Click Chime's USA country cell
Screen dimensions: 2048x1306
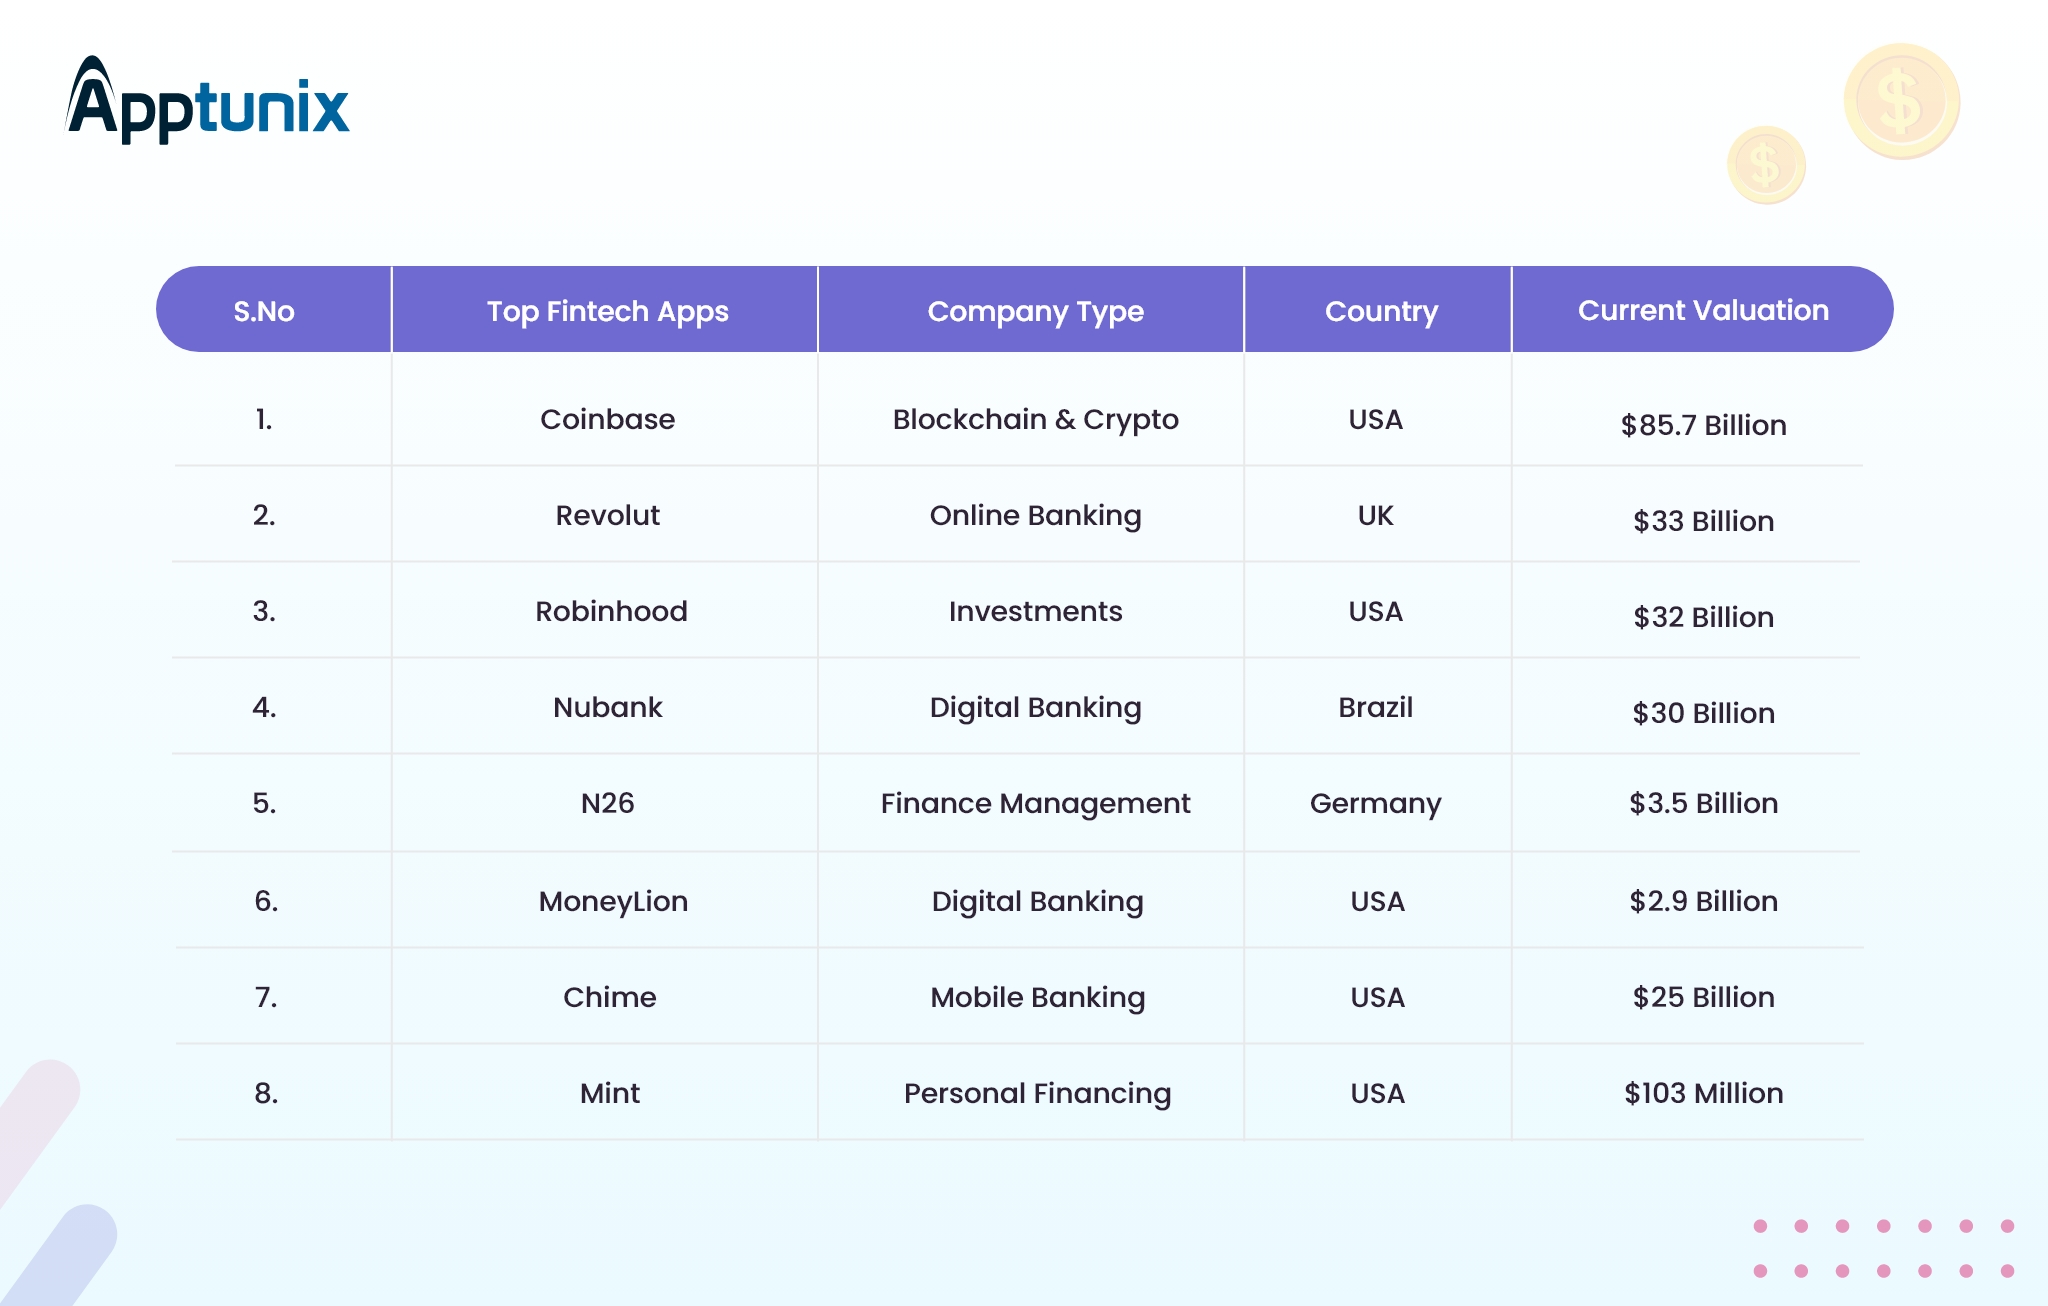coord(1377,997)
